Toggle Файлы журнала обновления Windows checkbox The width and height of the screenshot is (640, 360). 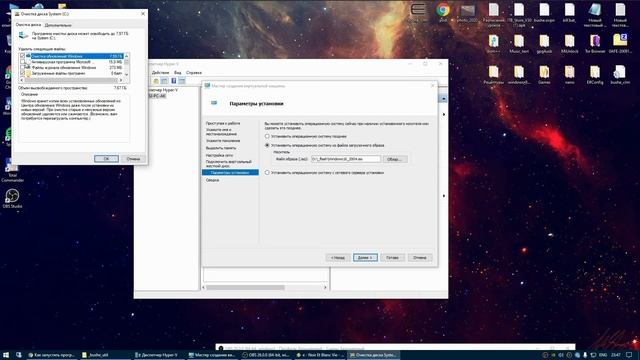click(22, 68)
